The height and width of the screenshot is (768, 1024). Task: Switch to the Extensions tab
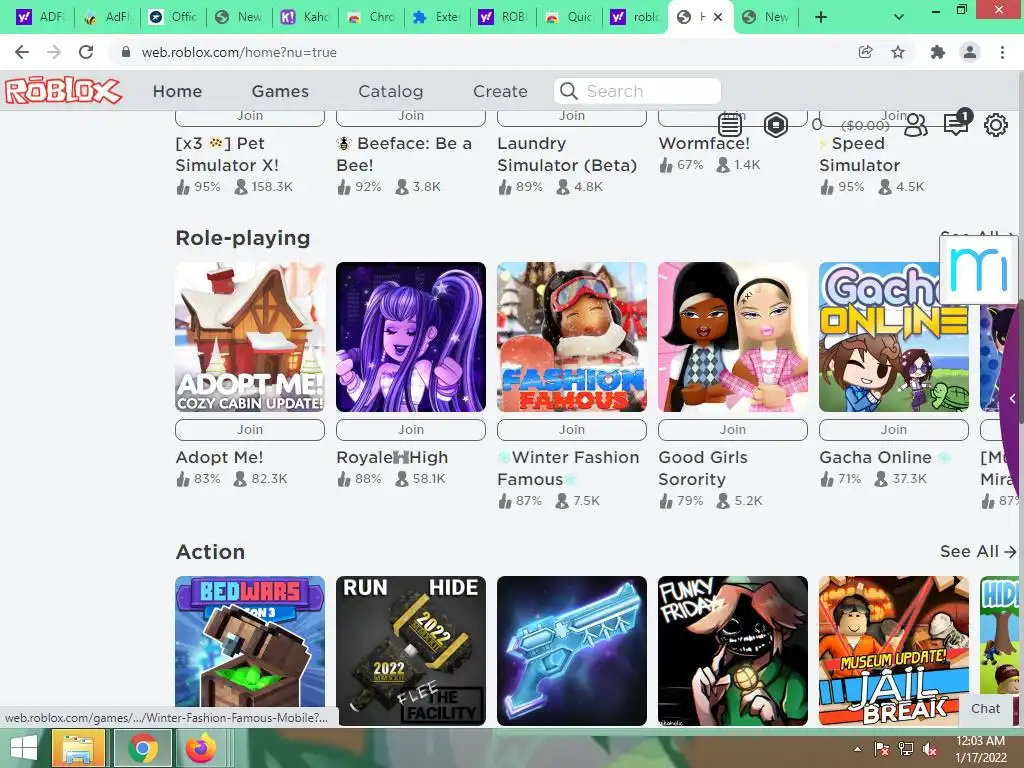point(437,17)
